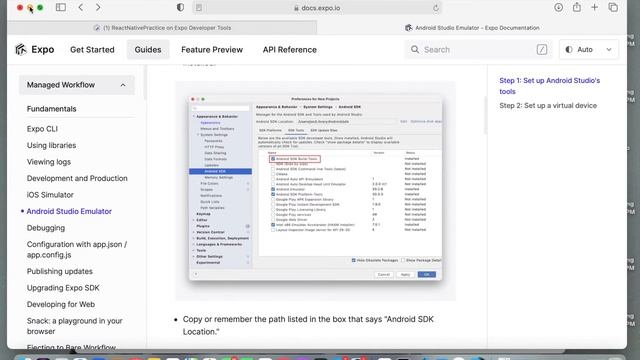640x360 pixels.
Task: Open the privacy shield icon
Action: 180,7
